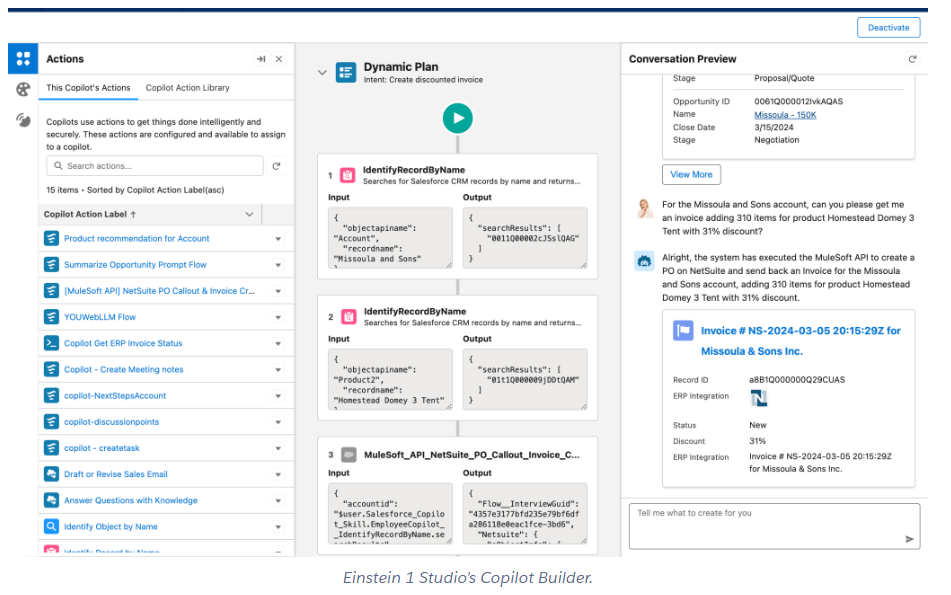The height and width of the screenshot is (595, 951).
Task: Click the send arrow in the message box
Action: tap(909, 537)
